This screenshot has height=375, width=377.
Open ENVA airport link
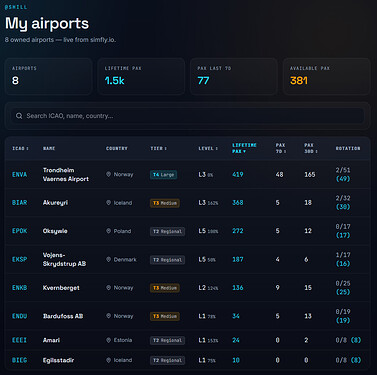point(19,174)
